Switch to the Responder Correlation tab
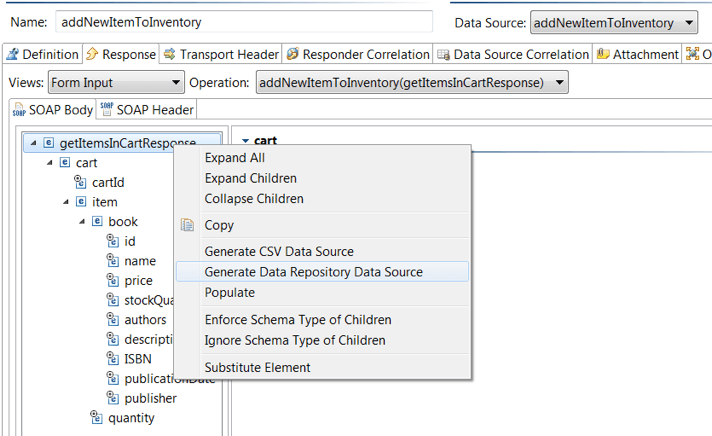The height and width of the screenshot is (436, 712). [358, 54]
